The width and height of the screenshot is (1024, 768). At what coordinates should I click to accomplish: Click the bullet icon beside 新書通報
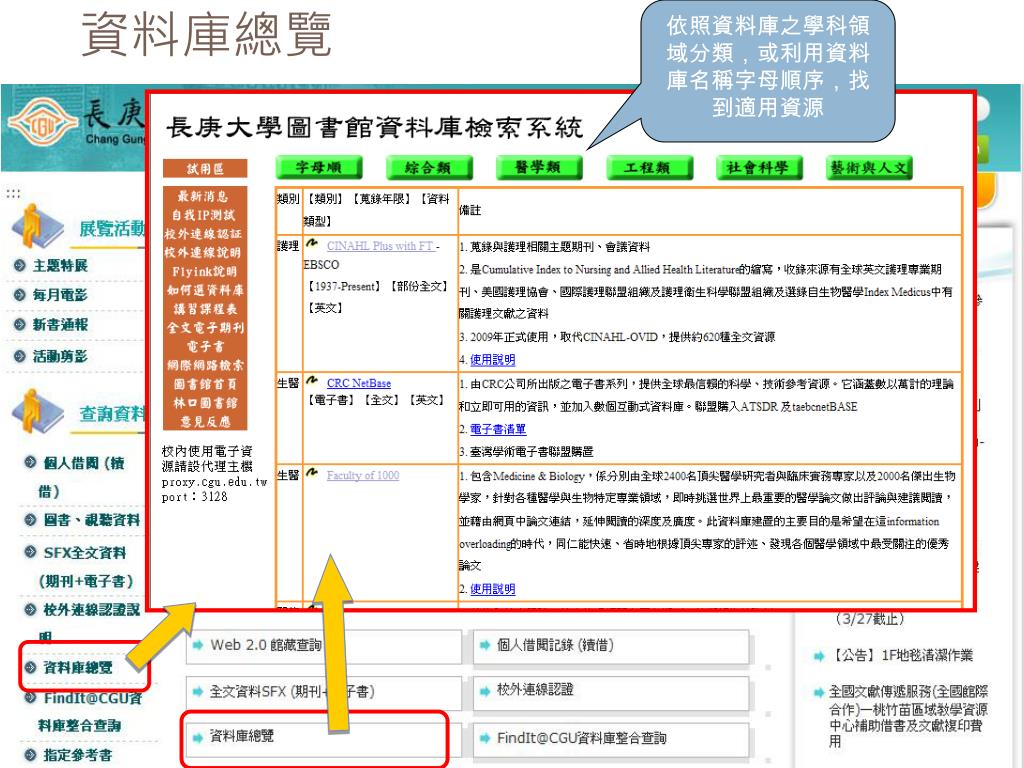tap(20, 325)
